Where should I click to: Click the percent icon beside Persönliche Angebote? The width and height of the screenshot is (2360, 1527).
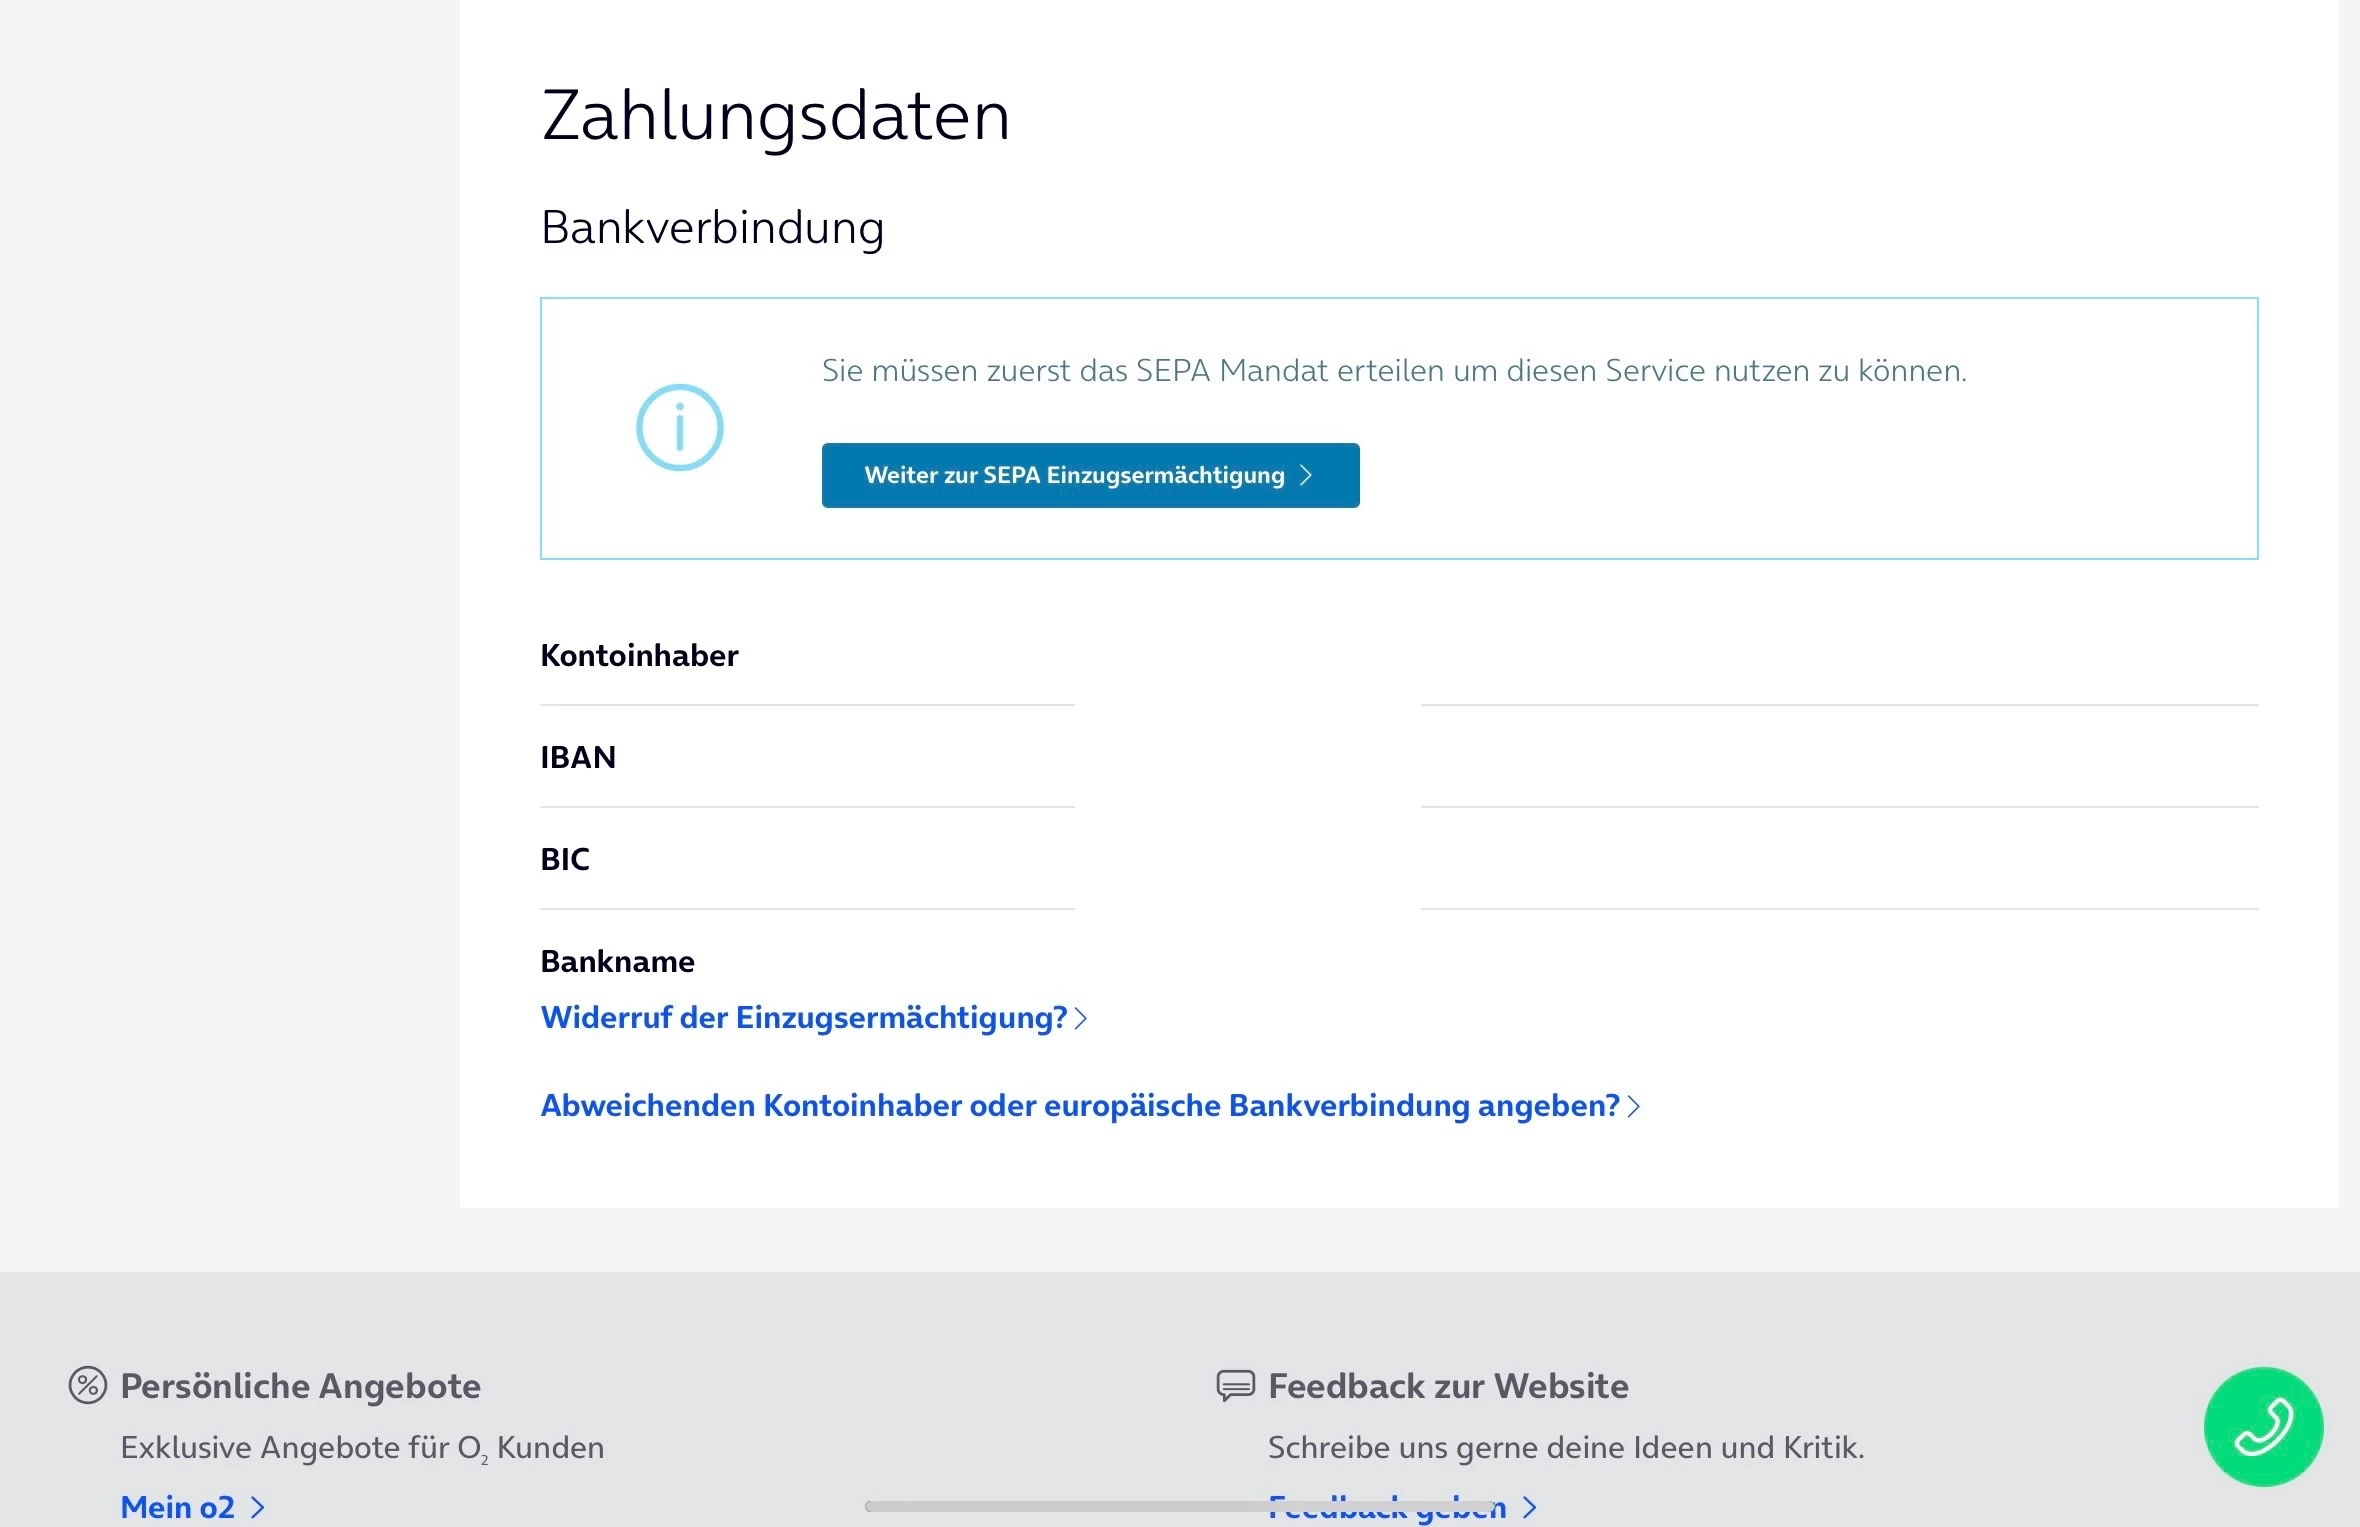[x=88, y=1386]
